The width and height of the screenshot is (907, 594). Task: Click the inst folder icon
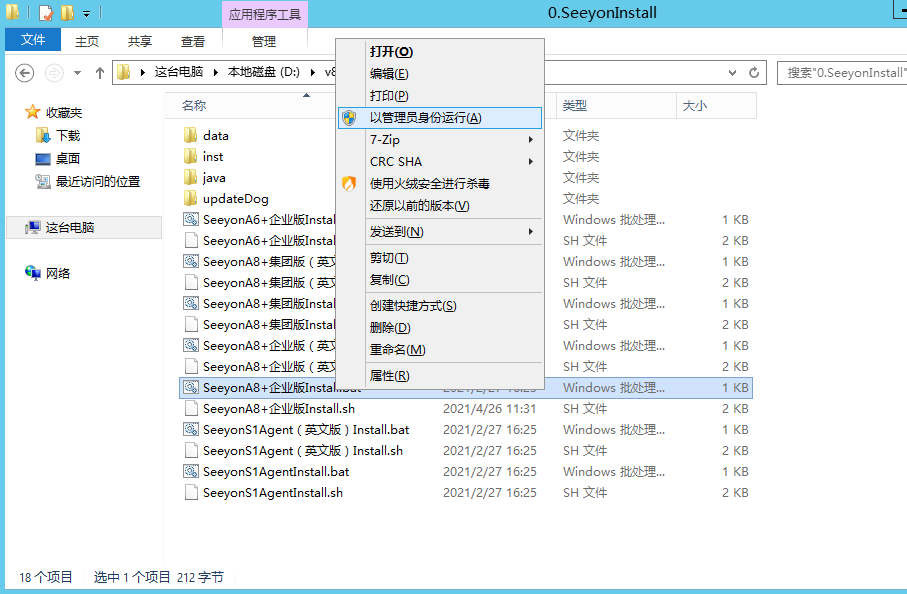pyautogui.click(x=190, y=156)
